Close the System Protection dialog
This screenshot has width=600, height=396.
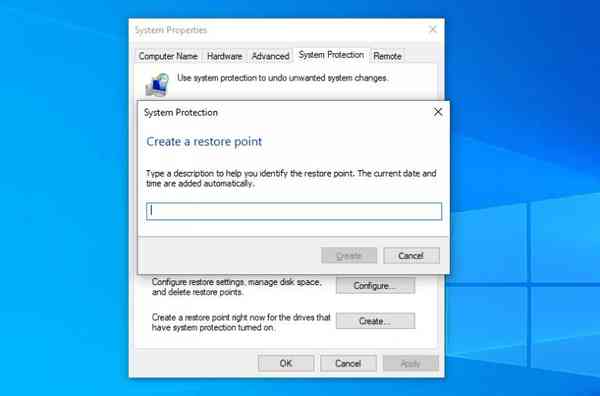click(x=438, y=112)
